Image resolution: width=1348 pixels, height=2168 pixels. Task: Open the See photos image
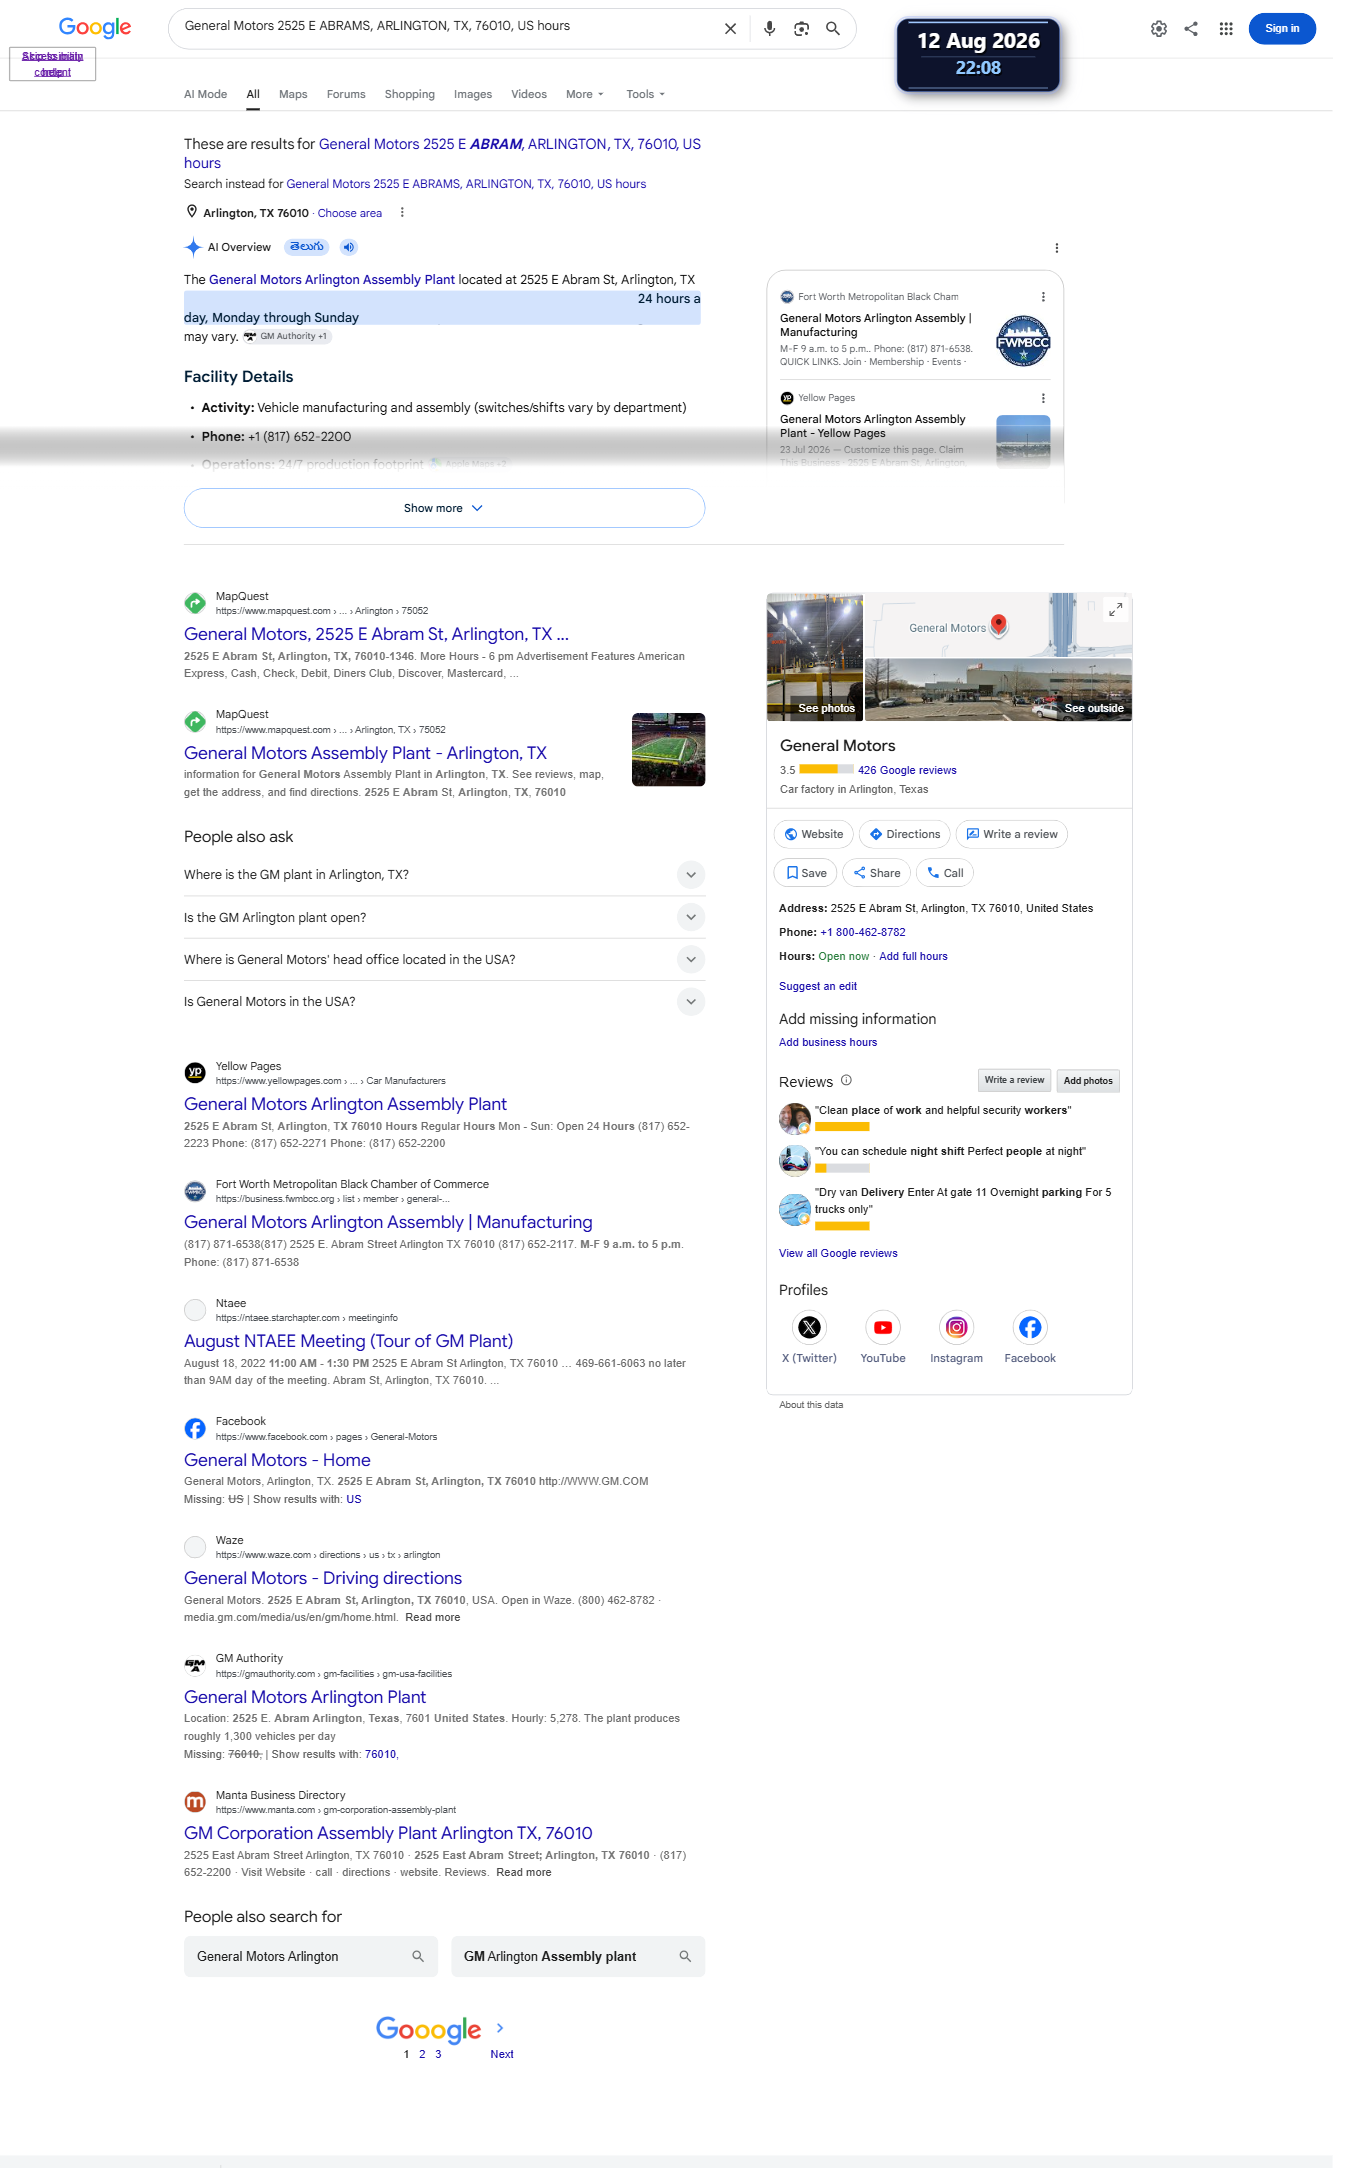815,657
